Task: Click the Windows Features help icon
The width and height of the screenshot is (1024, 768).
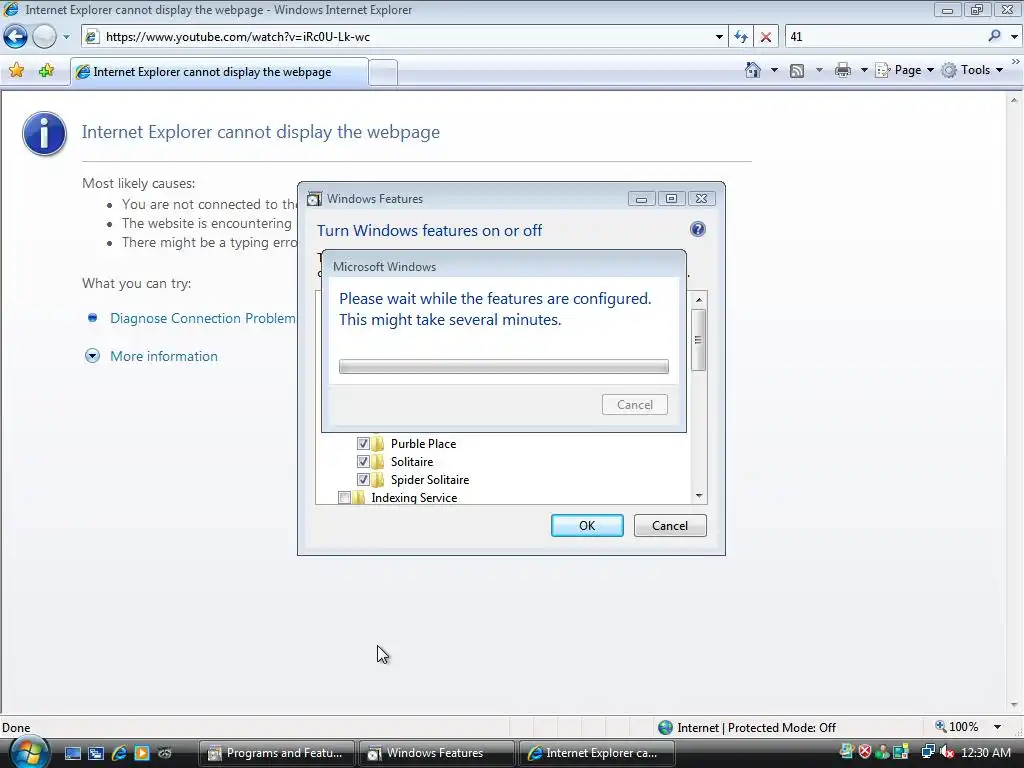Action: [x=697, y=229]
